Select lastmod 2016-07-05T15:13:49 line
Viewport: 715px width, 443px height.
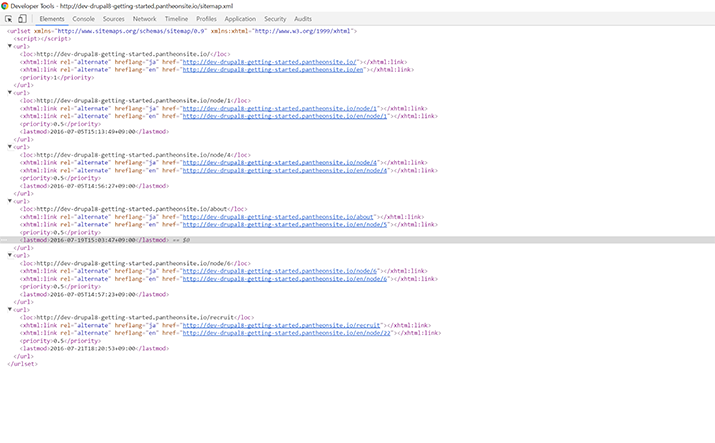tap(94, 132)
